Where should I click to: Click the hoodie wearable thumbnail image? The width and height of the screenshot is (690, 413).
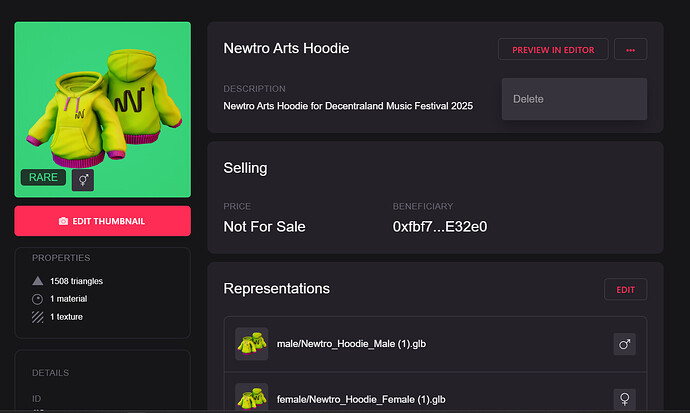point(102,100)
